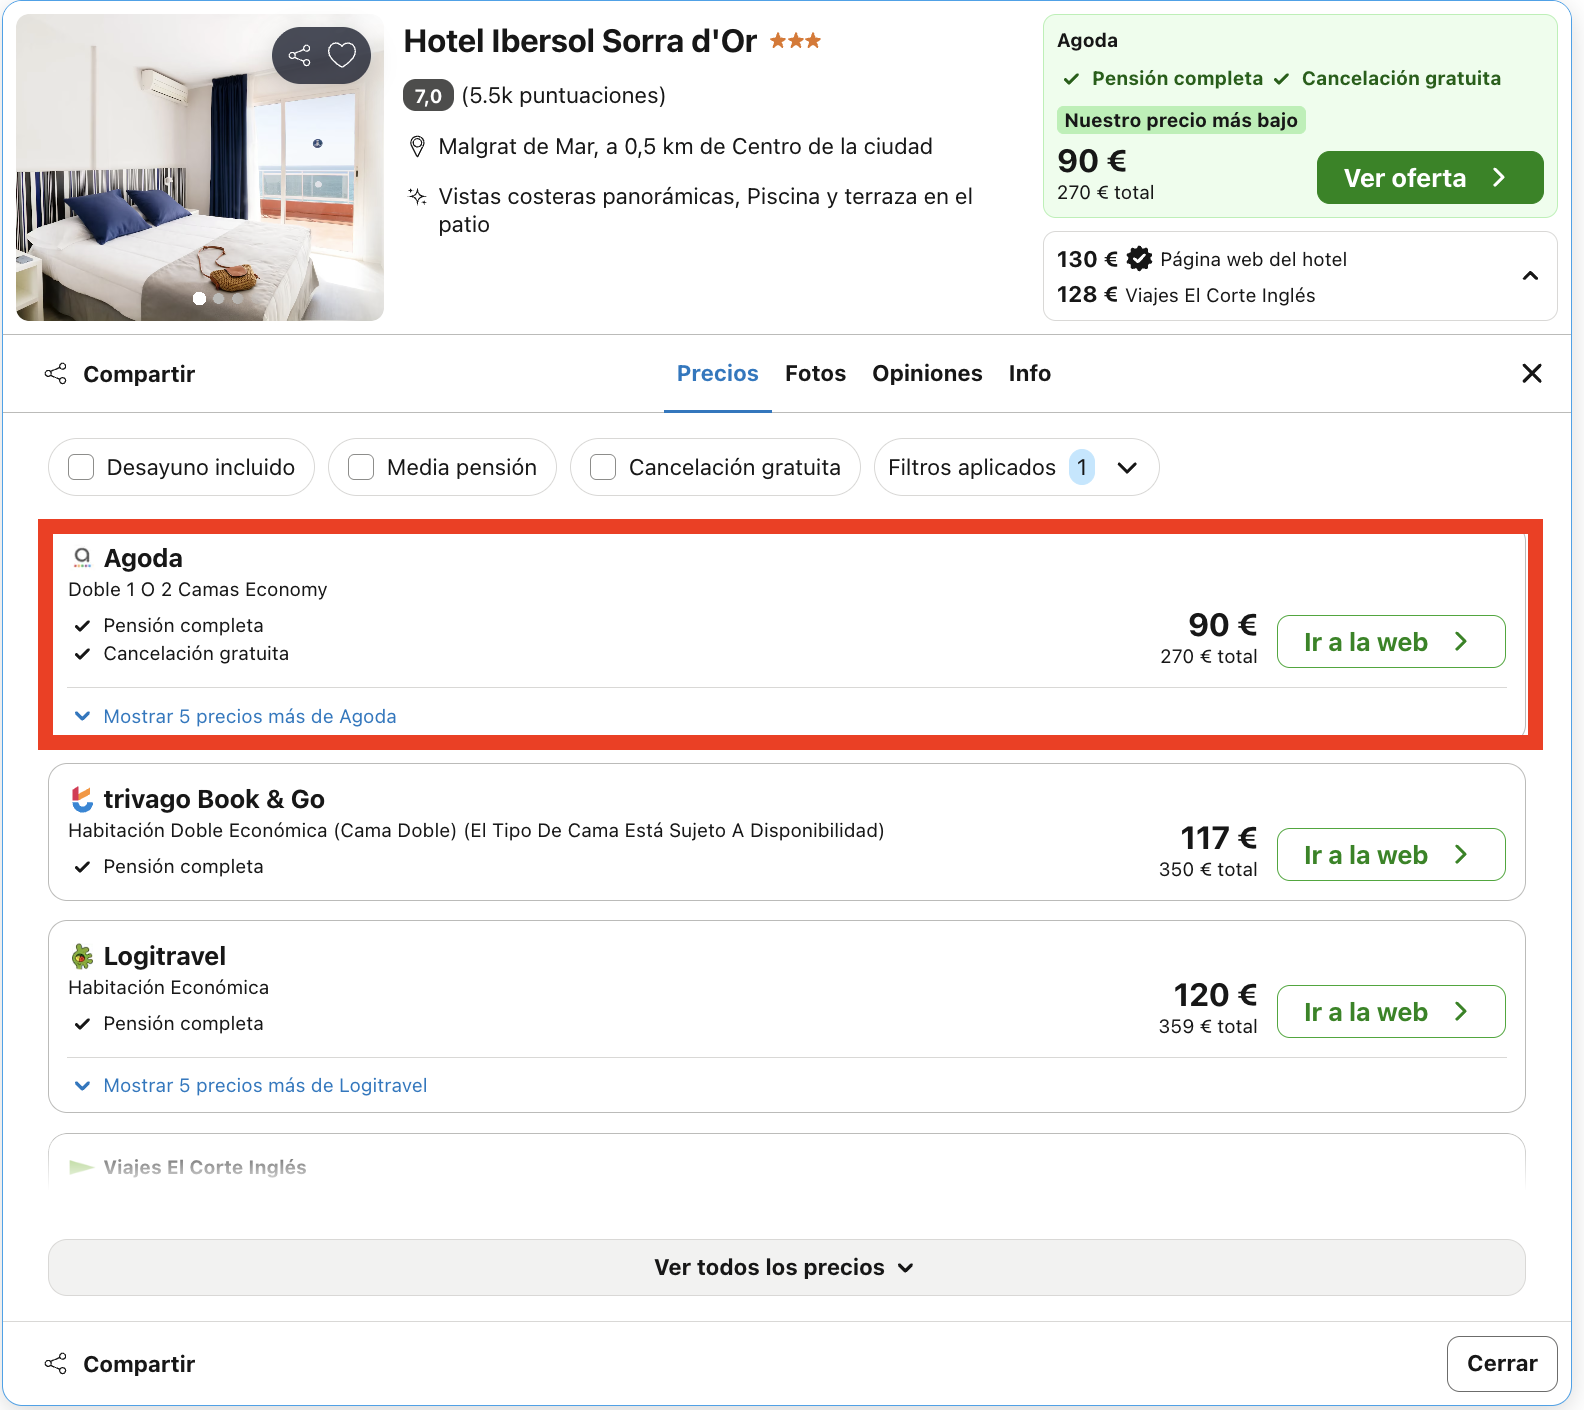Click the share icon on hotel photo
1584x1410 pixels.
pyautogui.click(x=299, y=55)
